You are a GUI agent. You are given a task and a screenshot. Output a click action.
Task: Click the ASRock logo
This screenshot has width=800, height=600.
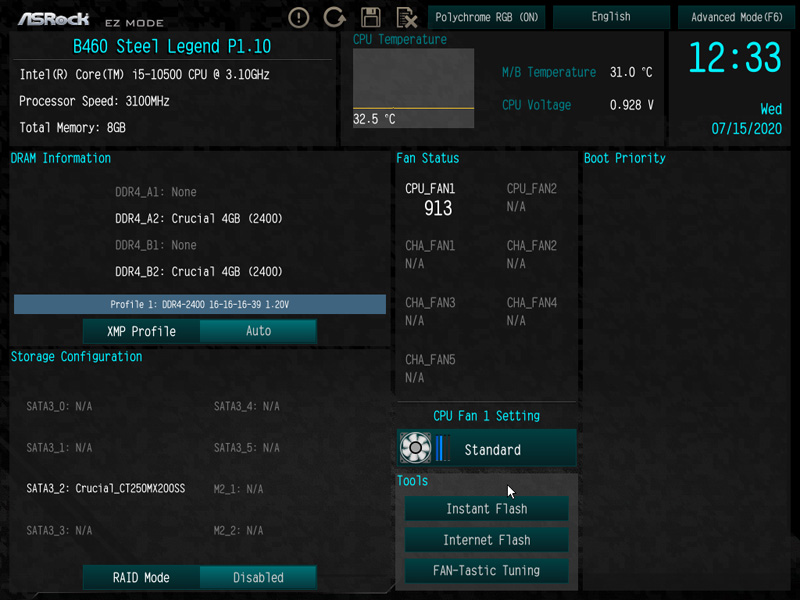pos(54,19)
